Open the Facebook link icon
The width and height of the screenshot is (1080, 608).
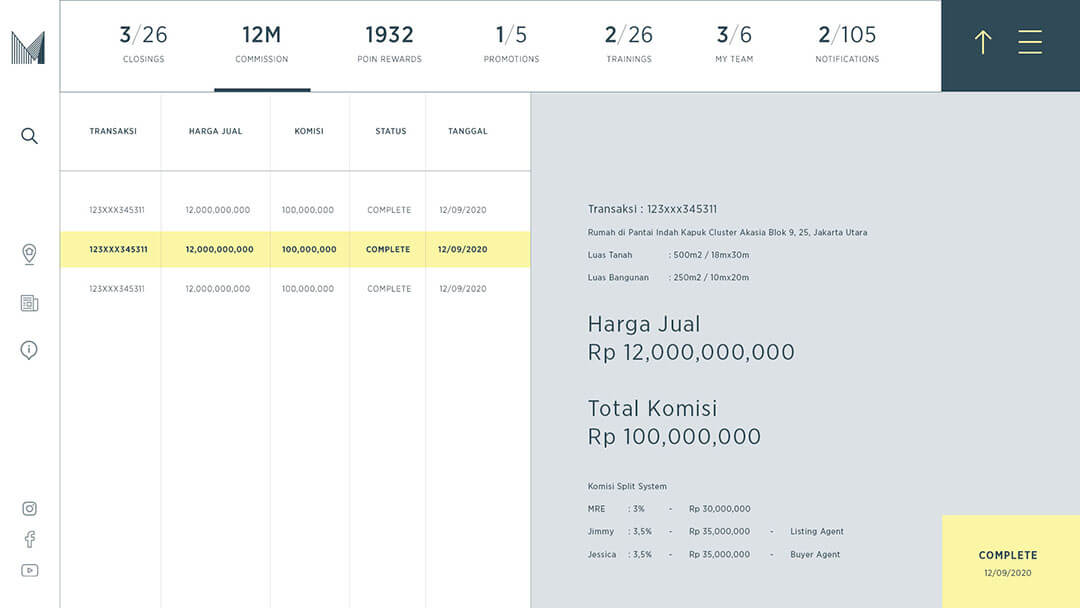29,539
